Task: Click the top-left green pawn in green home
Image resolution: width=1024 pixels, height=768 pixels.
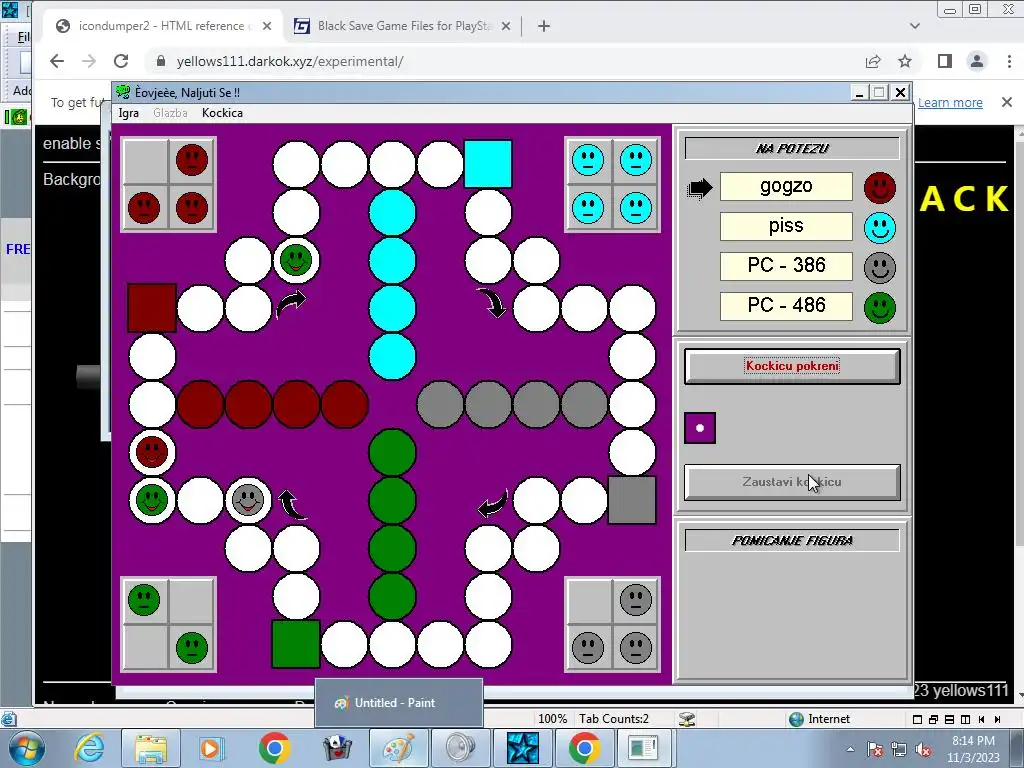Action: [144, 600]
